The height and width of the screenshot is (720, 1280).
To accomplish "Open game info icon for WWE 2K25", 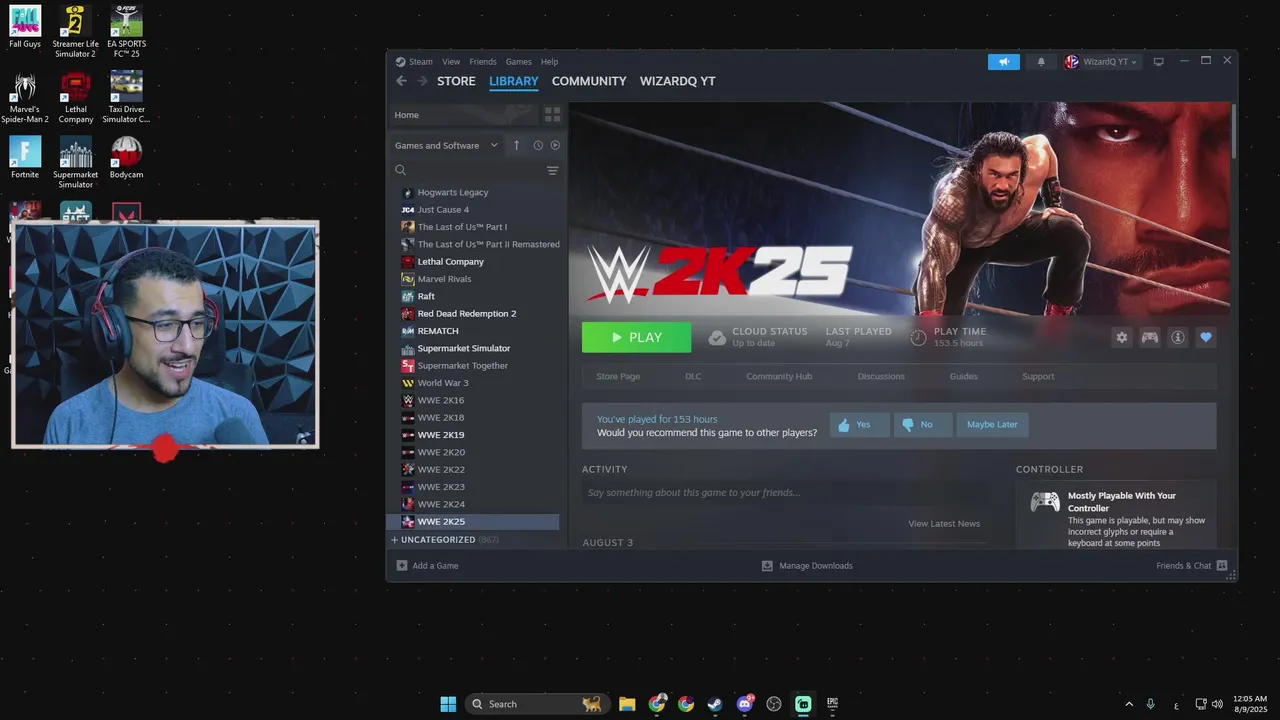I will (x=1178, y=338).
